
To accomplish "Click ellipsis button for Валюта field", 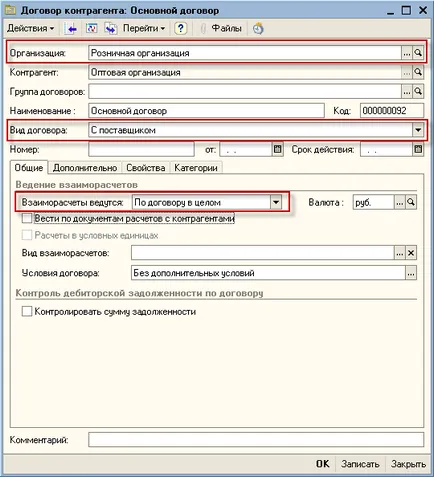I will (x=400, y=202).
